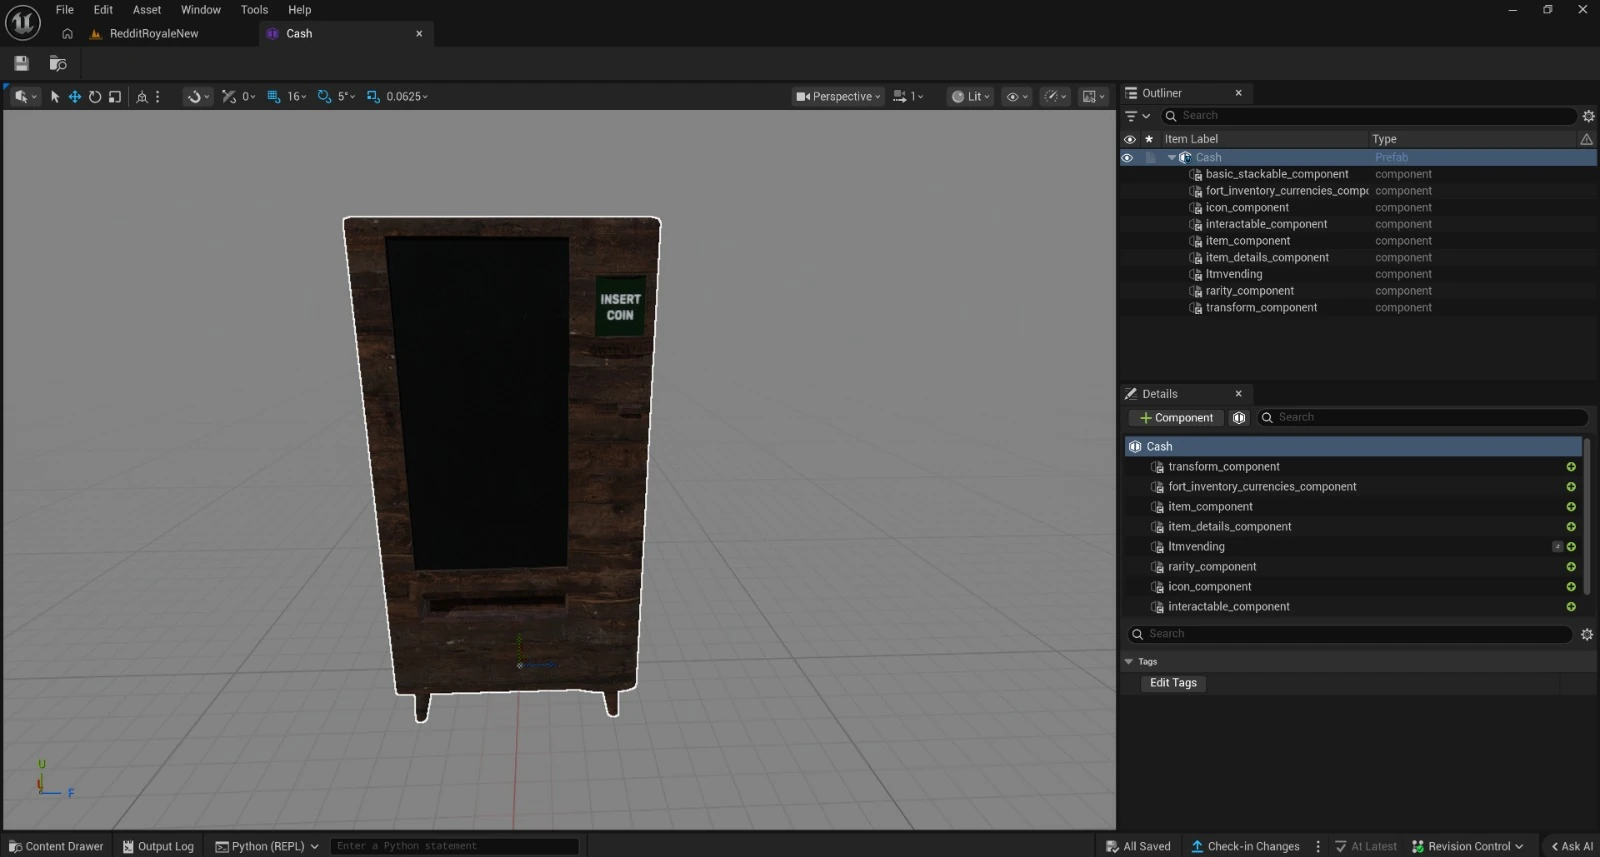The image size is (1600, 857).
Task: Select the Rotate tool in viewport toolbar
Action: tap(95, 97)
